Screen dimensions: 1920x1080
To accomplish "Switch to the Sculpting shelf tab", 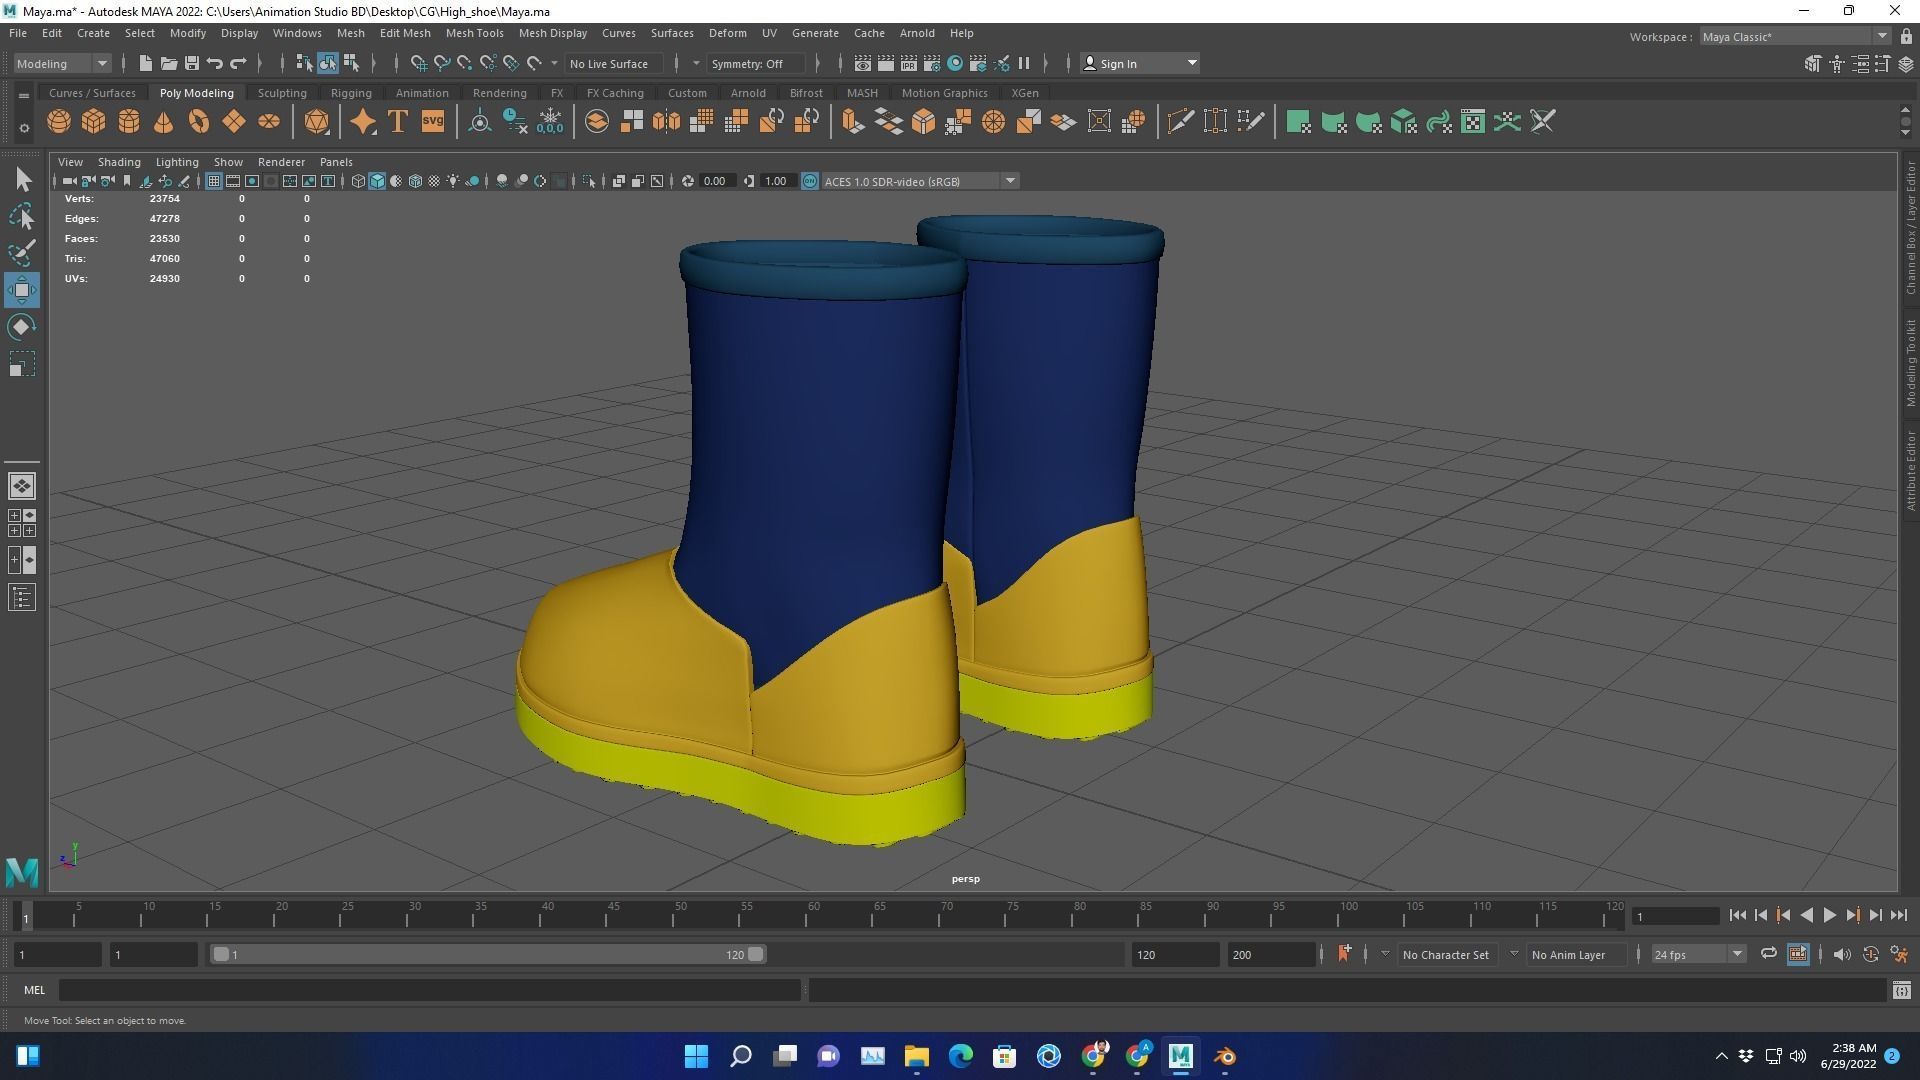I will [282, 93].
